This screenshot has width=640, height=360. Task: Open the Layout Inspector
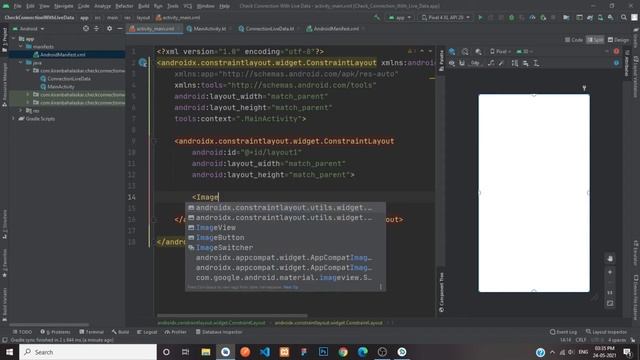click(606, 332)
